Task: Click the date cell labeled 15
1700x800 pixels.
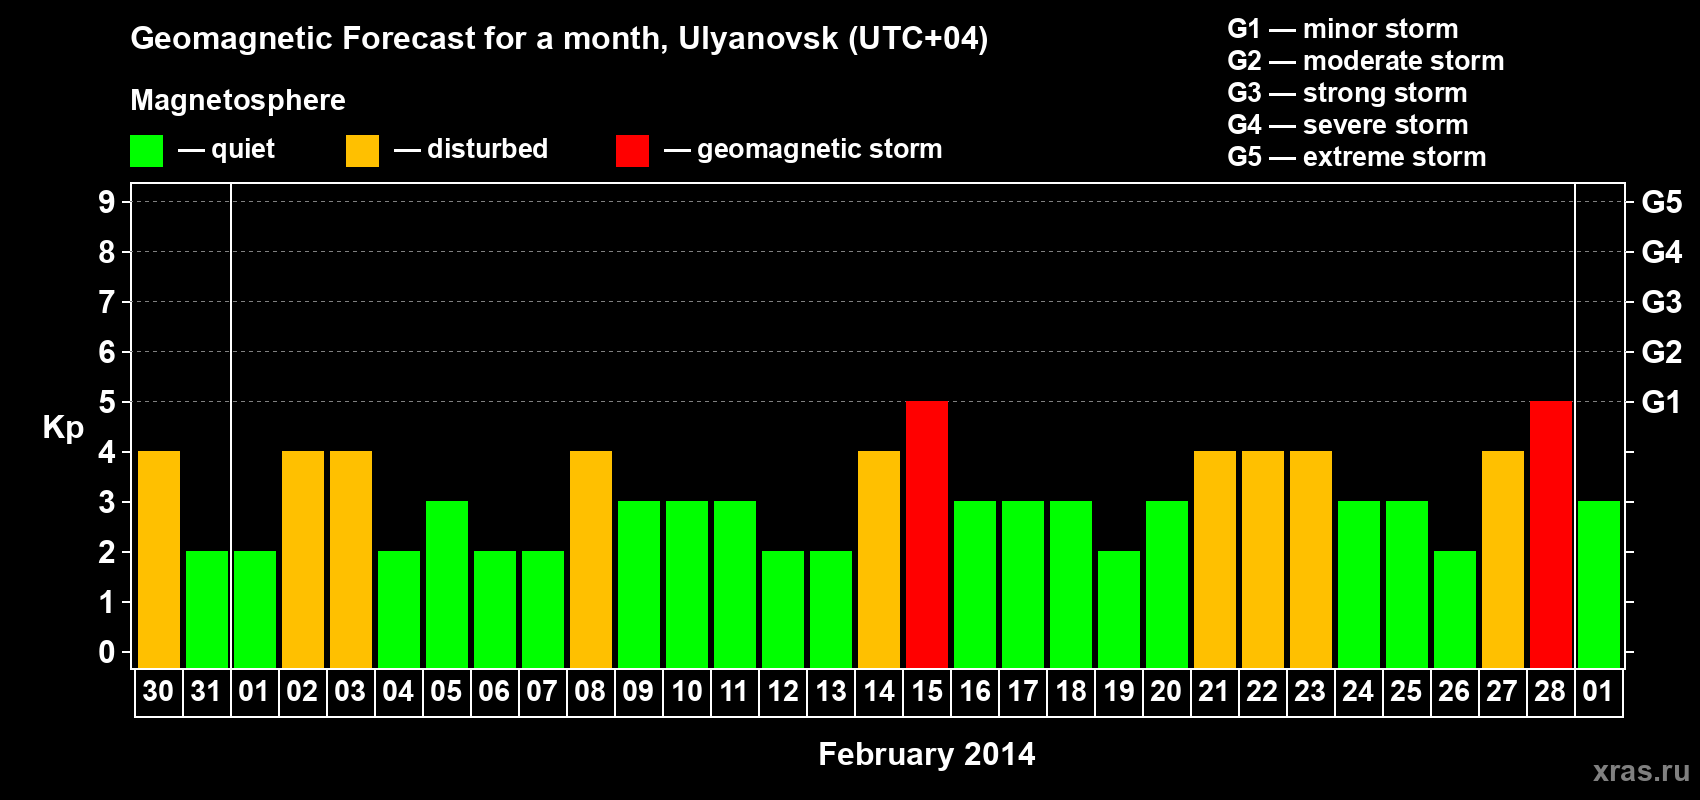Action: 927,692
